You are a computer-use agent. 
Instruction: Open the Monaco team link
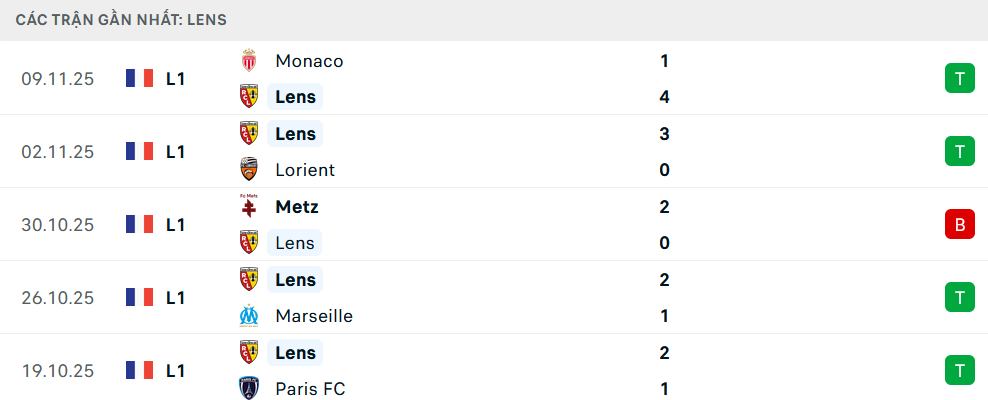pos(309,61)
